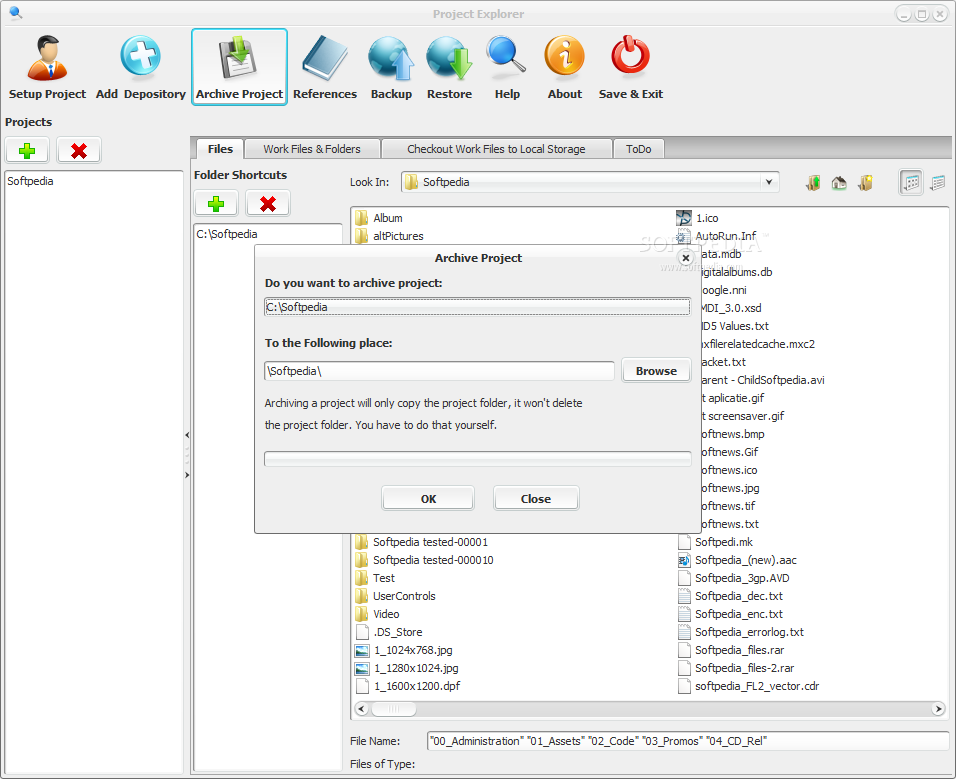Select the Softpedia_errorlog.txt file
The image size is (956, 779).
pyautogui.click(x=741, y=632)
